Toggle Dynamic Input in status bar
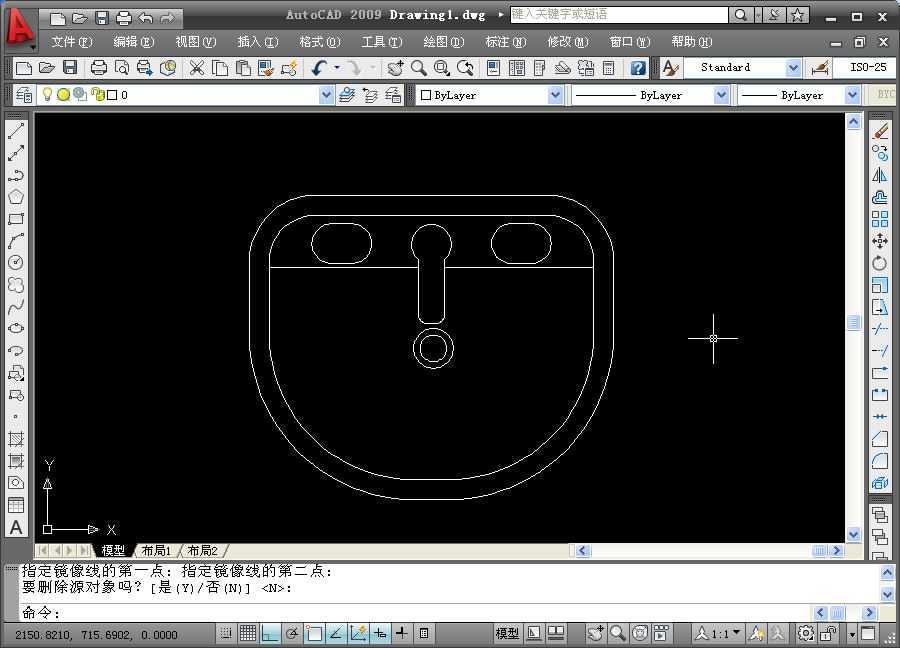The height and width of the screenshot is (648, 900). pos(380,633)
